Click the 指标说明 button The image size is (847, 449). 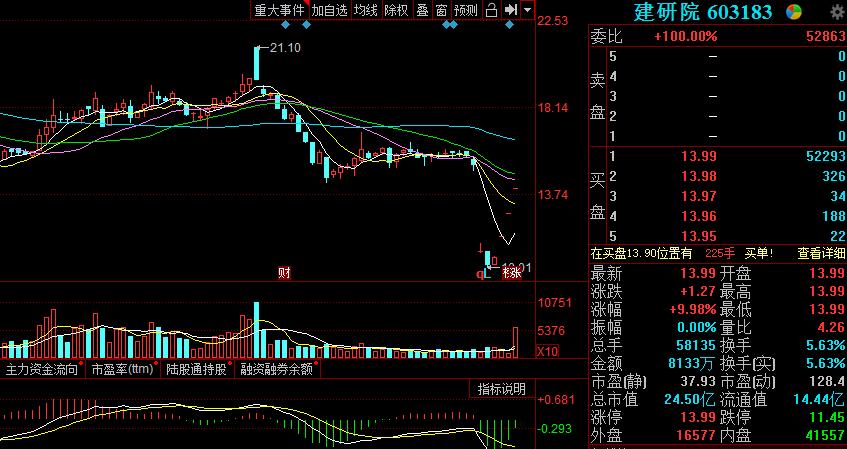pyautogui.click(x=502, y=389)
